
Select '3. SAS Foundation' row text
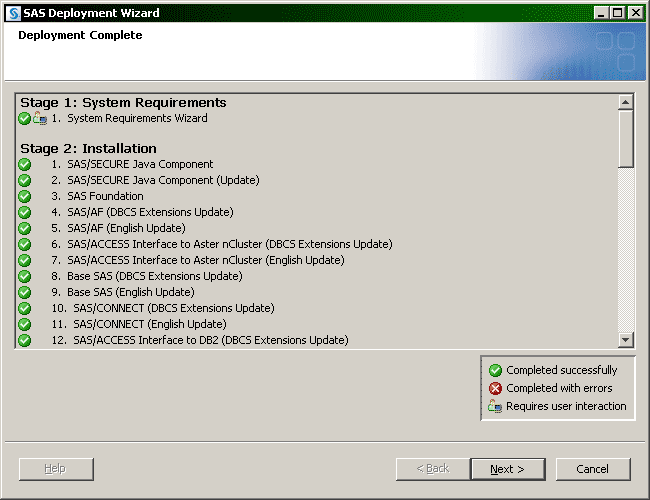tap(97, 196)
